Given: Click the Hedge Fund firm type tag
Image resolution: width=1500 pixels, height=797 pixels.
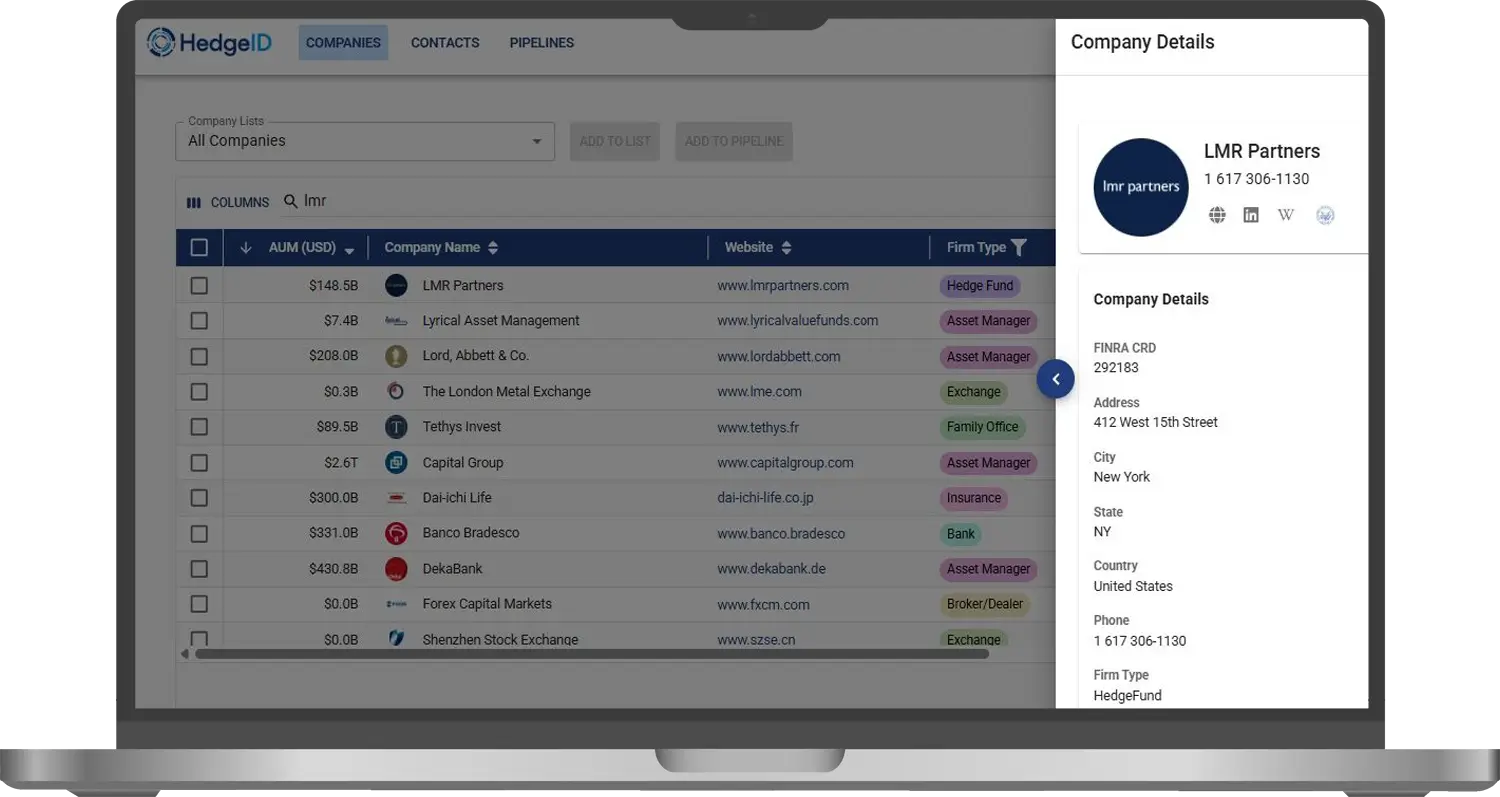Looking at the screenshot, I should (x=980, y=286).
